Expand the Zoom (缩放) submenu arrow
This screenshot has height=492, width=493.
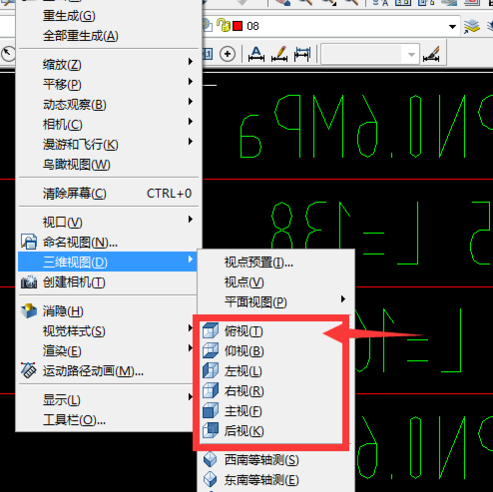point(190,61)
